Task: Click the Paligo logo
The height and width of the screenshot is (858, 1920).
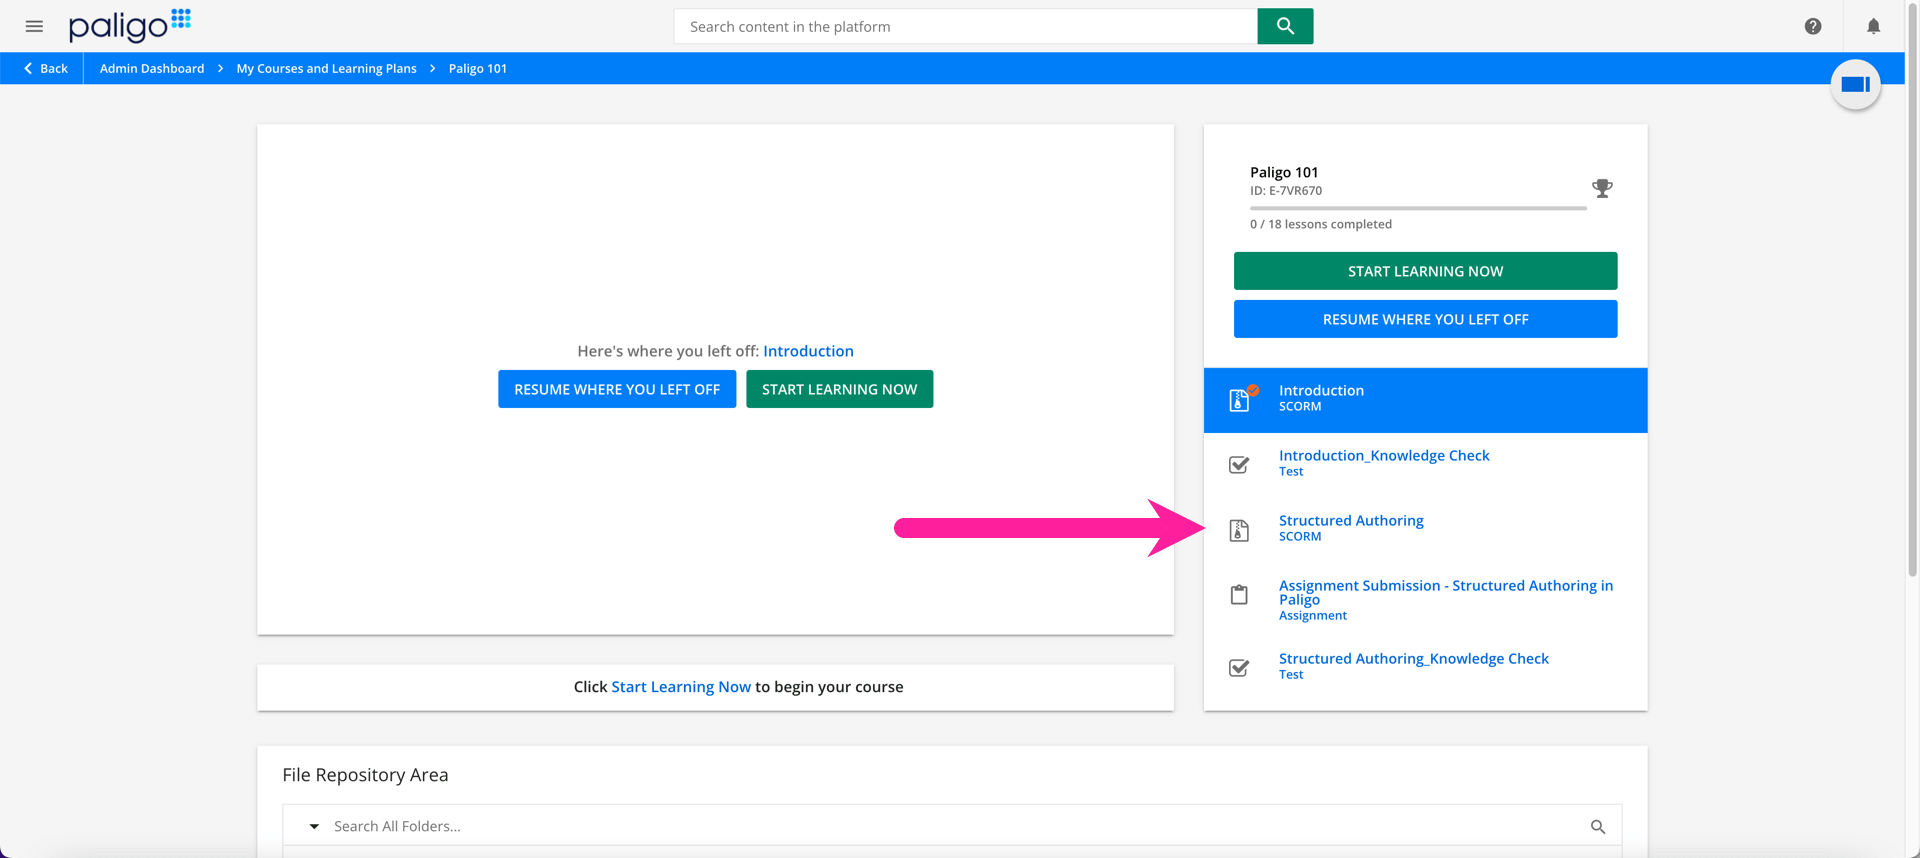Action: 129,25
